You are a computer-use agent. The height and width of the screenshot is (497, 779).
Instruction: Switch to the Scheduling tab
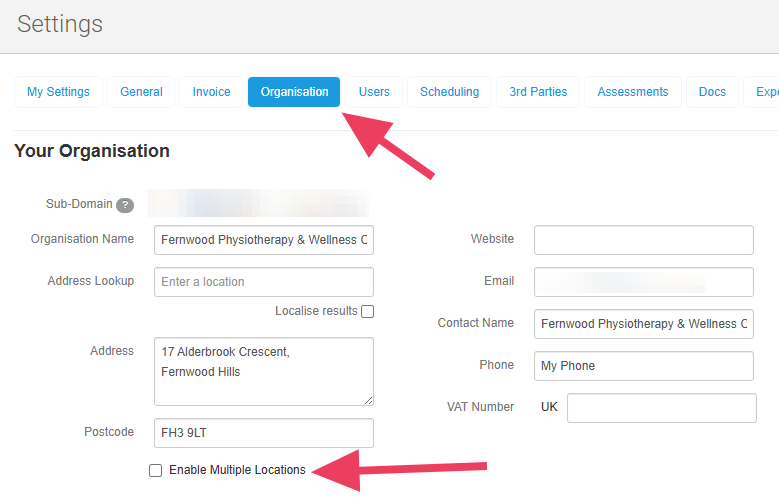pyautogui.click(x=449, y=92)
